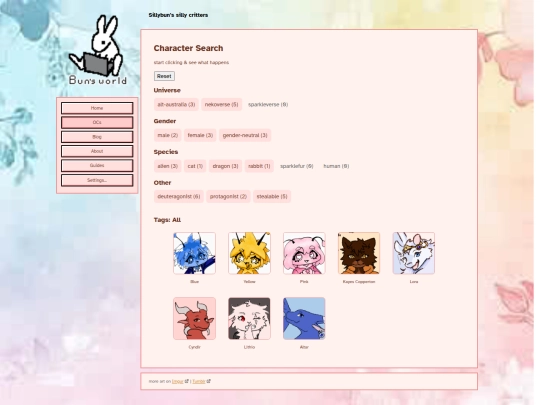This screenshot has height=405, width=540.
Task: Toggle the alt-australia (3) universe tag
Action: click(176, 104)
